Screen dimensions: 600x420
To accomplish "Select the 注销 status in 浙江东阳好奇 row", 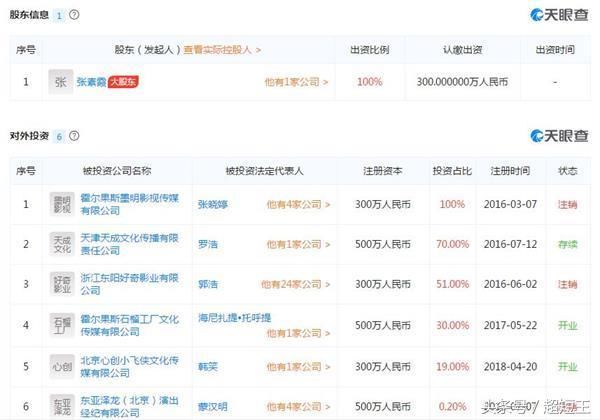I will 567,284.
